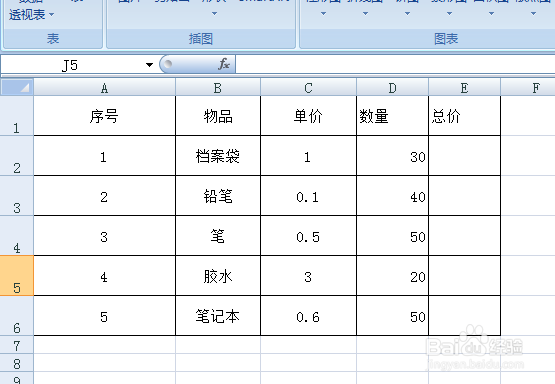
Task: Select the 胶水 cell
Action: [218, 276]
